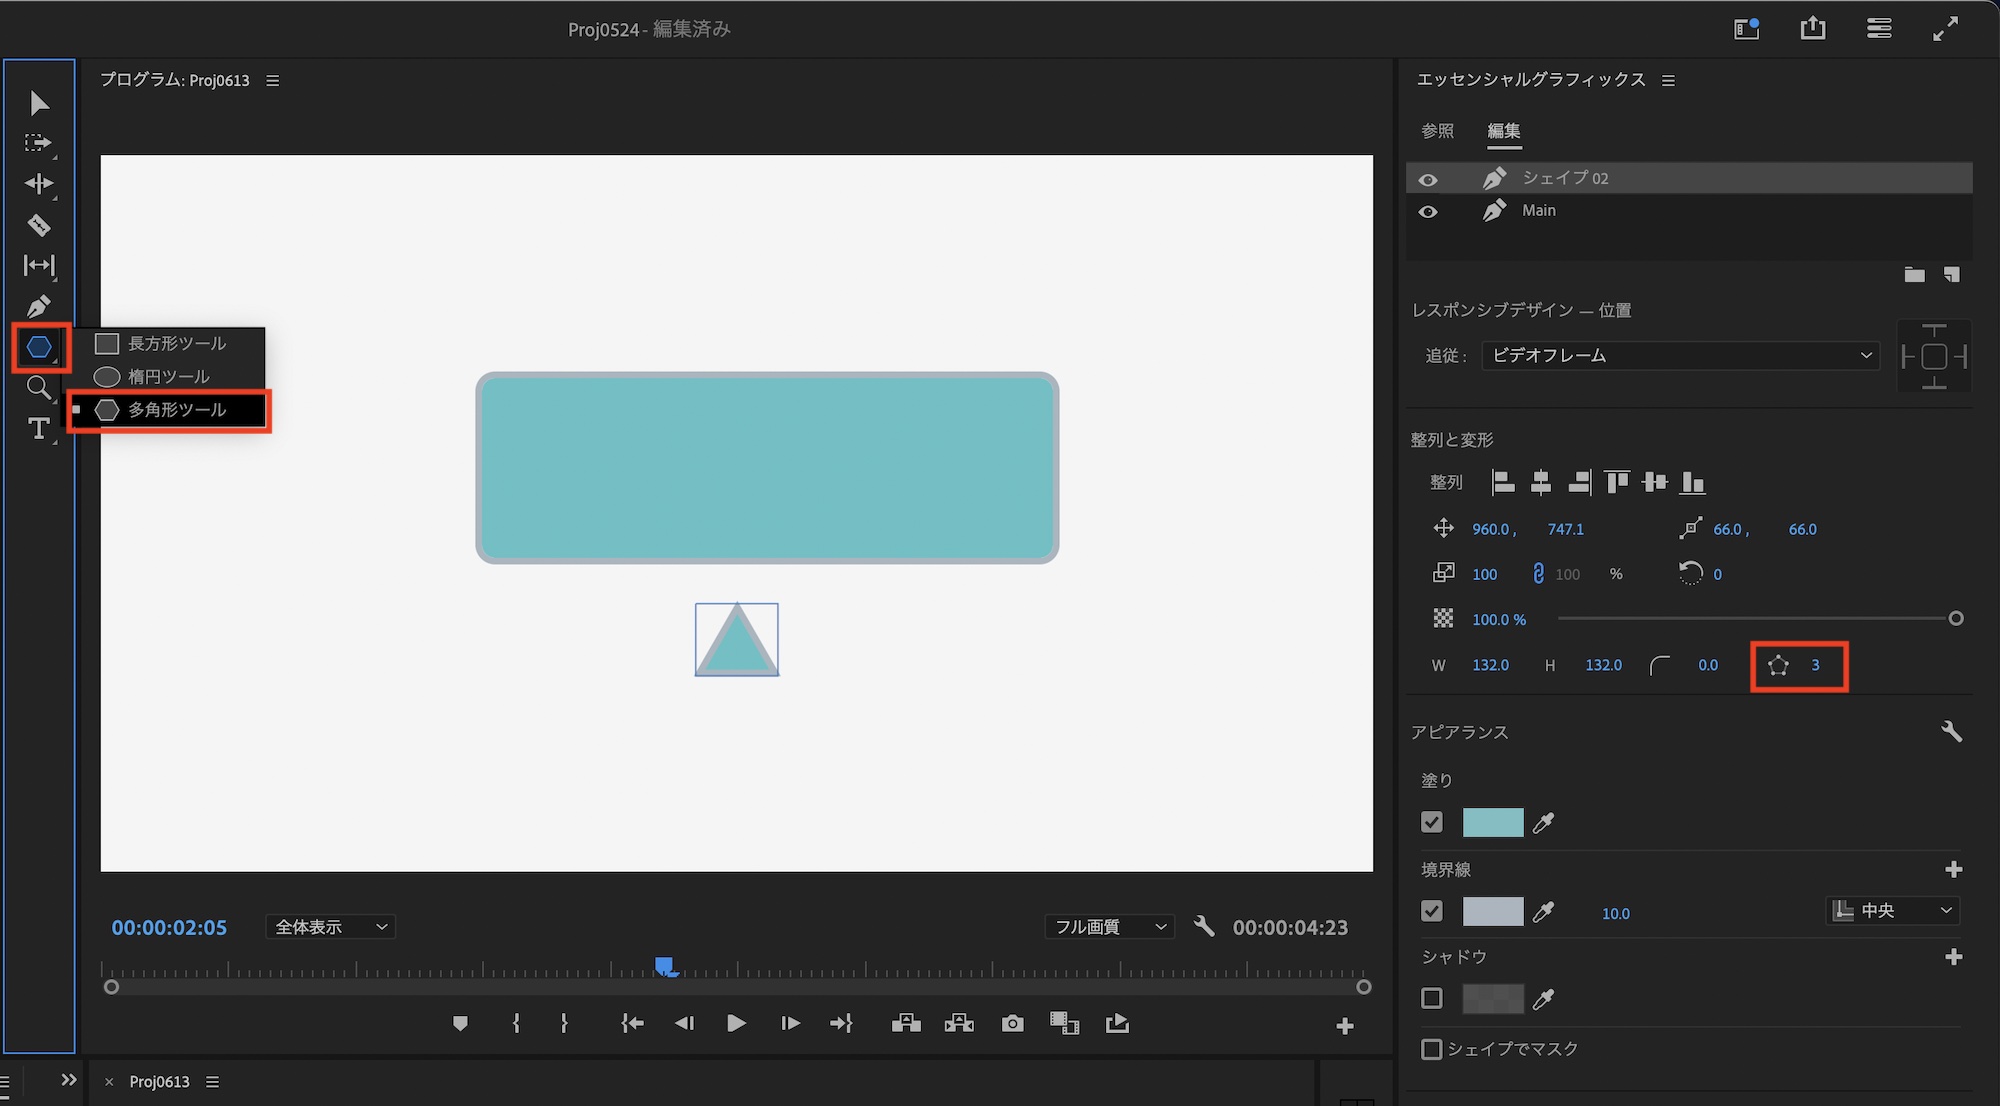The width and height of the screenshot is (2000, 1106).
Task: Switch to the 参照 tab
Action: click(1437, 131)
